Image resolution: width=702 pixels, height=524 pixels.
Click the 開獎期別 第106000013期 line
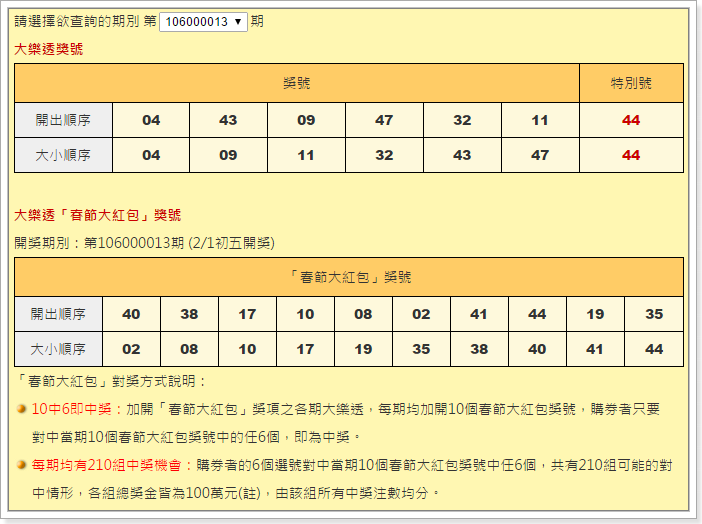[144, 242]
